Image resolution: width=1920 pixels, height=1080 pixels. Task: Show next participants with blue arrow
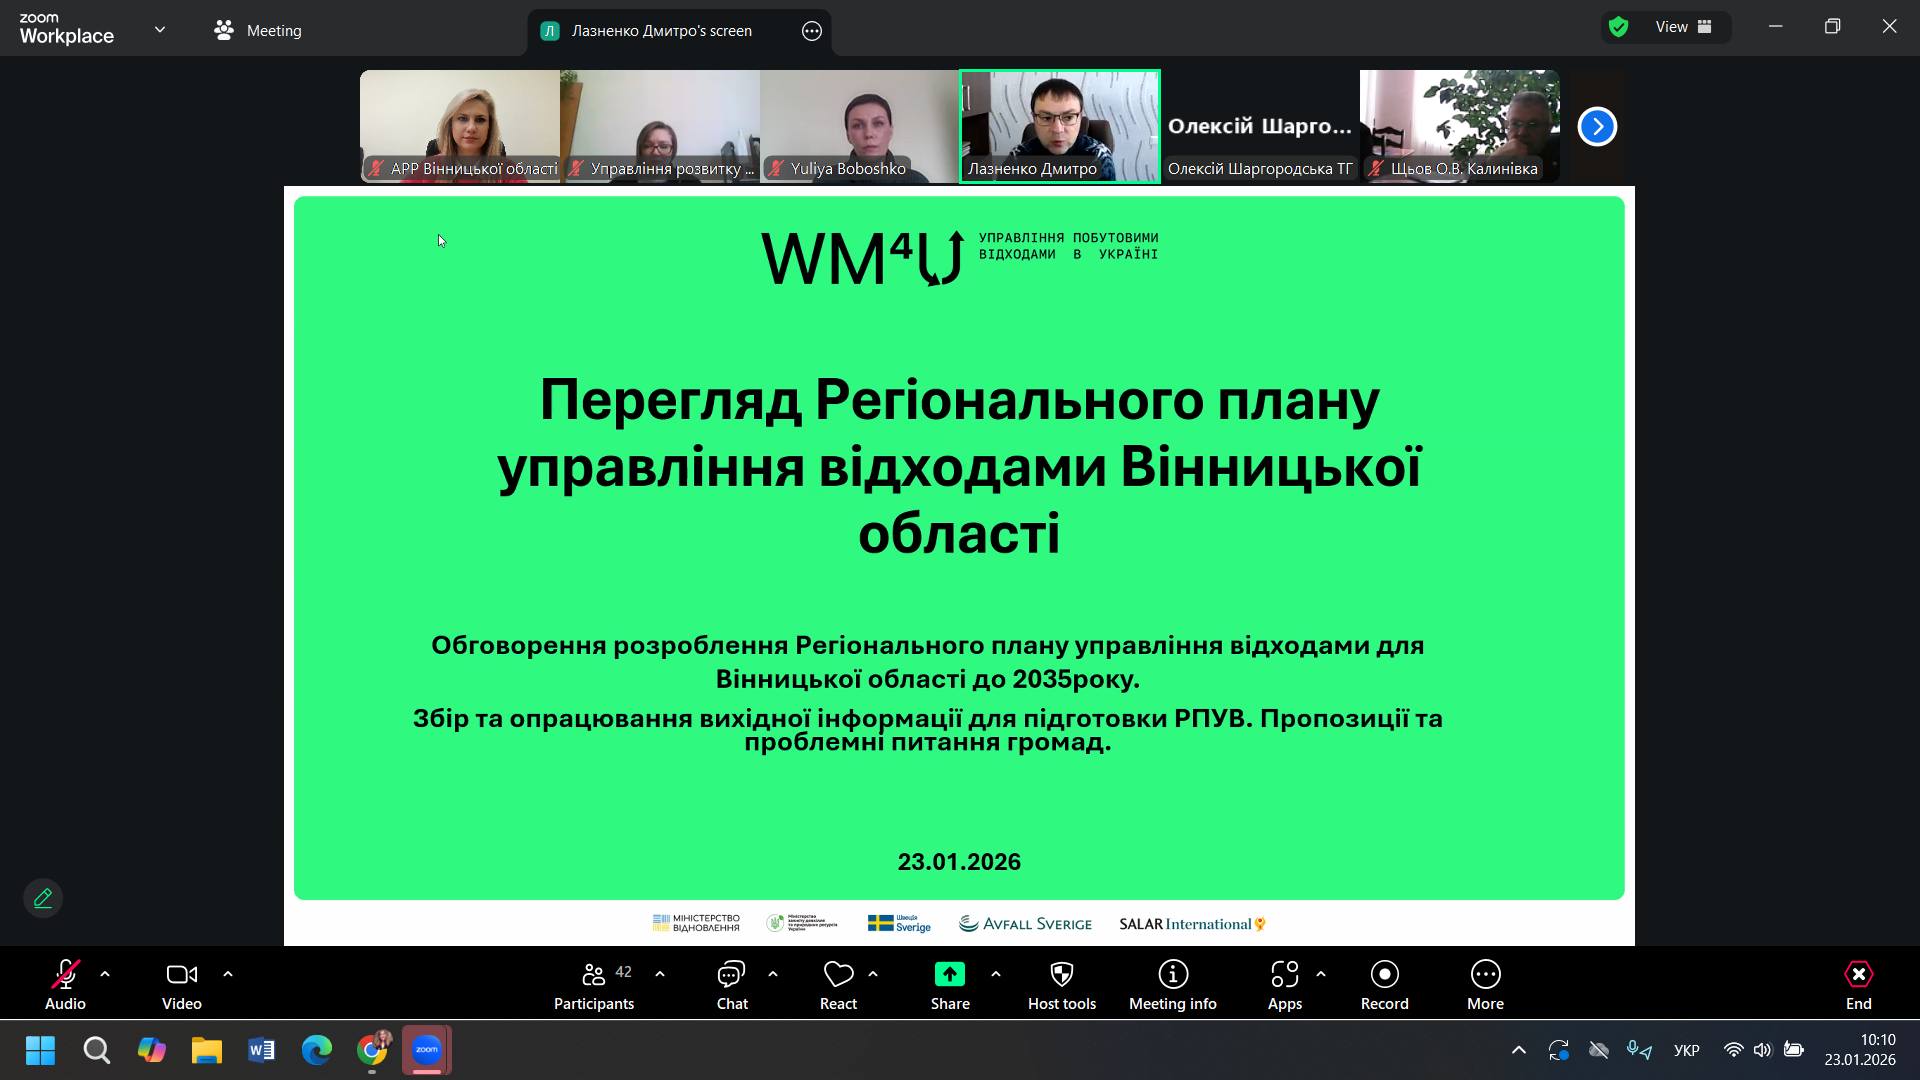1597,126
